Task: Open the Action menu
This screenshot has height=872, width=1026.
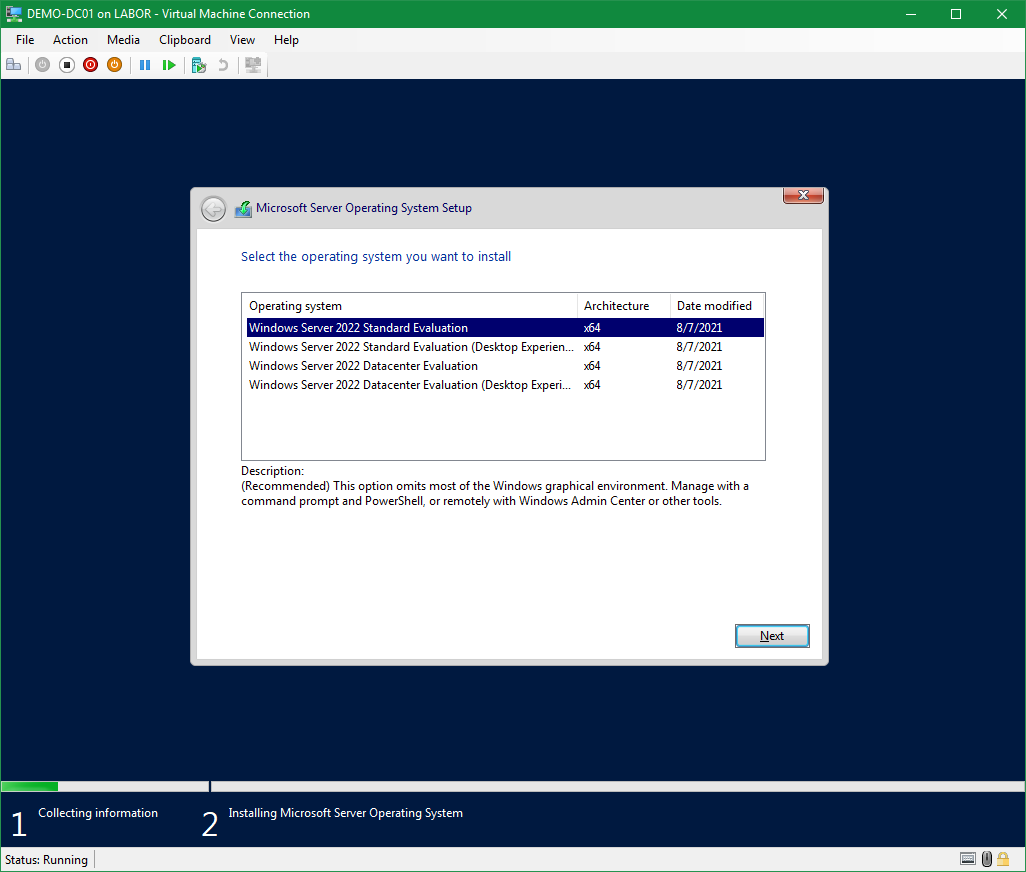Action: [70, 40]
